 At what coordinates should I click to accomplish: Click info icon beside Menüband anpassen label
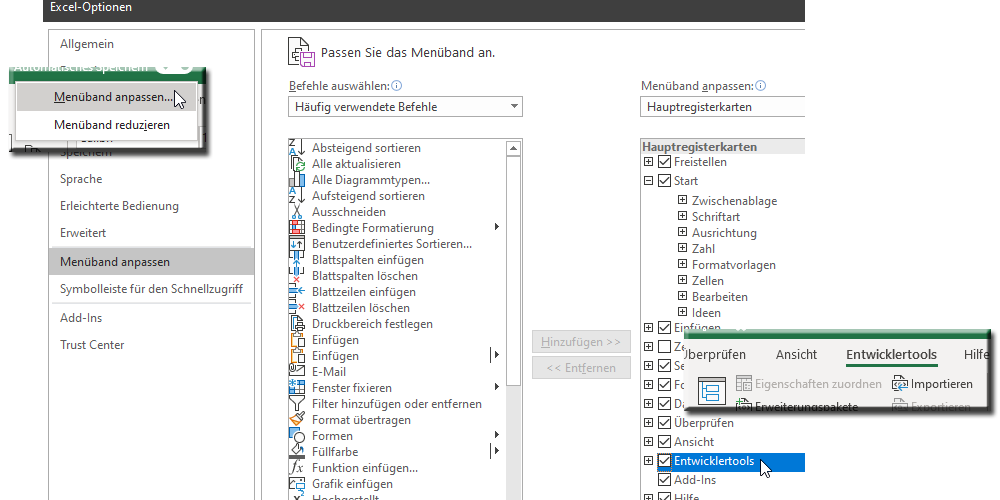[761, 85]
